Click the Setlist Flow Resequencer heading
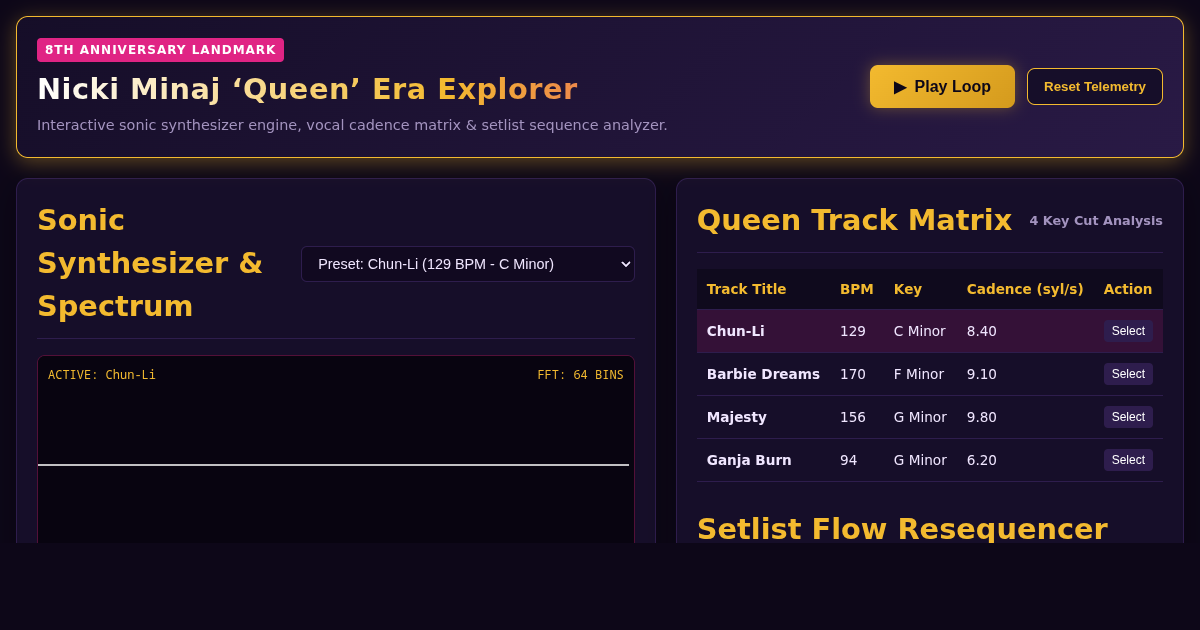This screenshot has width=1200, height=630. [x=902, y=528]
